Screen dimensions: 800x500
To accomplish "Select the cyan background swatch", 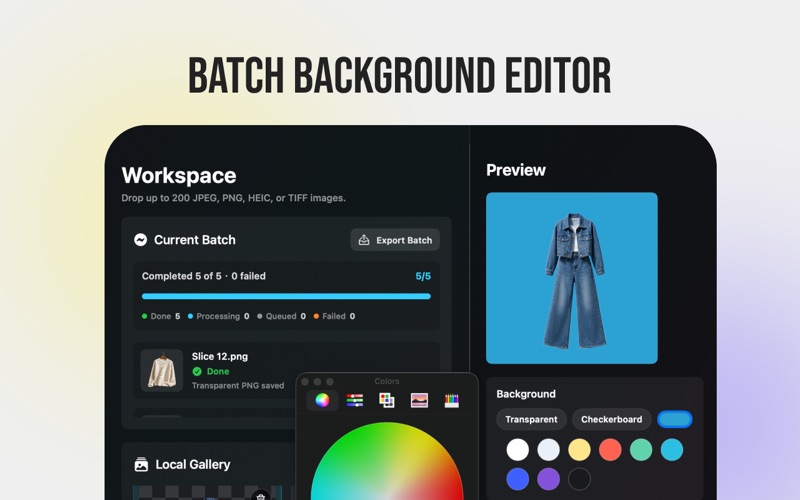I will (672, 450).
